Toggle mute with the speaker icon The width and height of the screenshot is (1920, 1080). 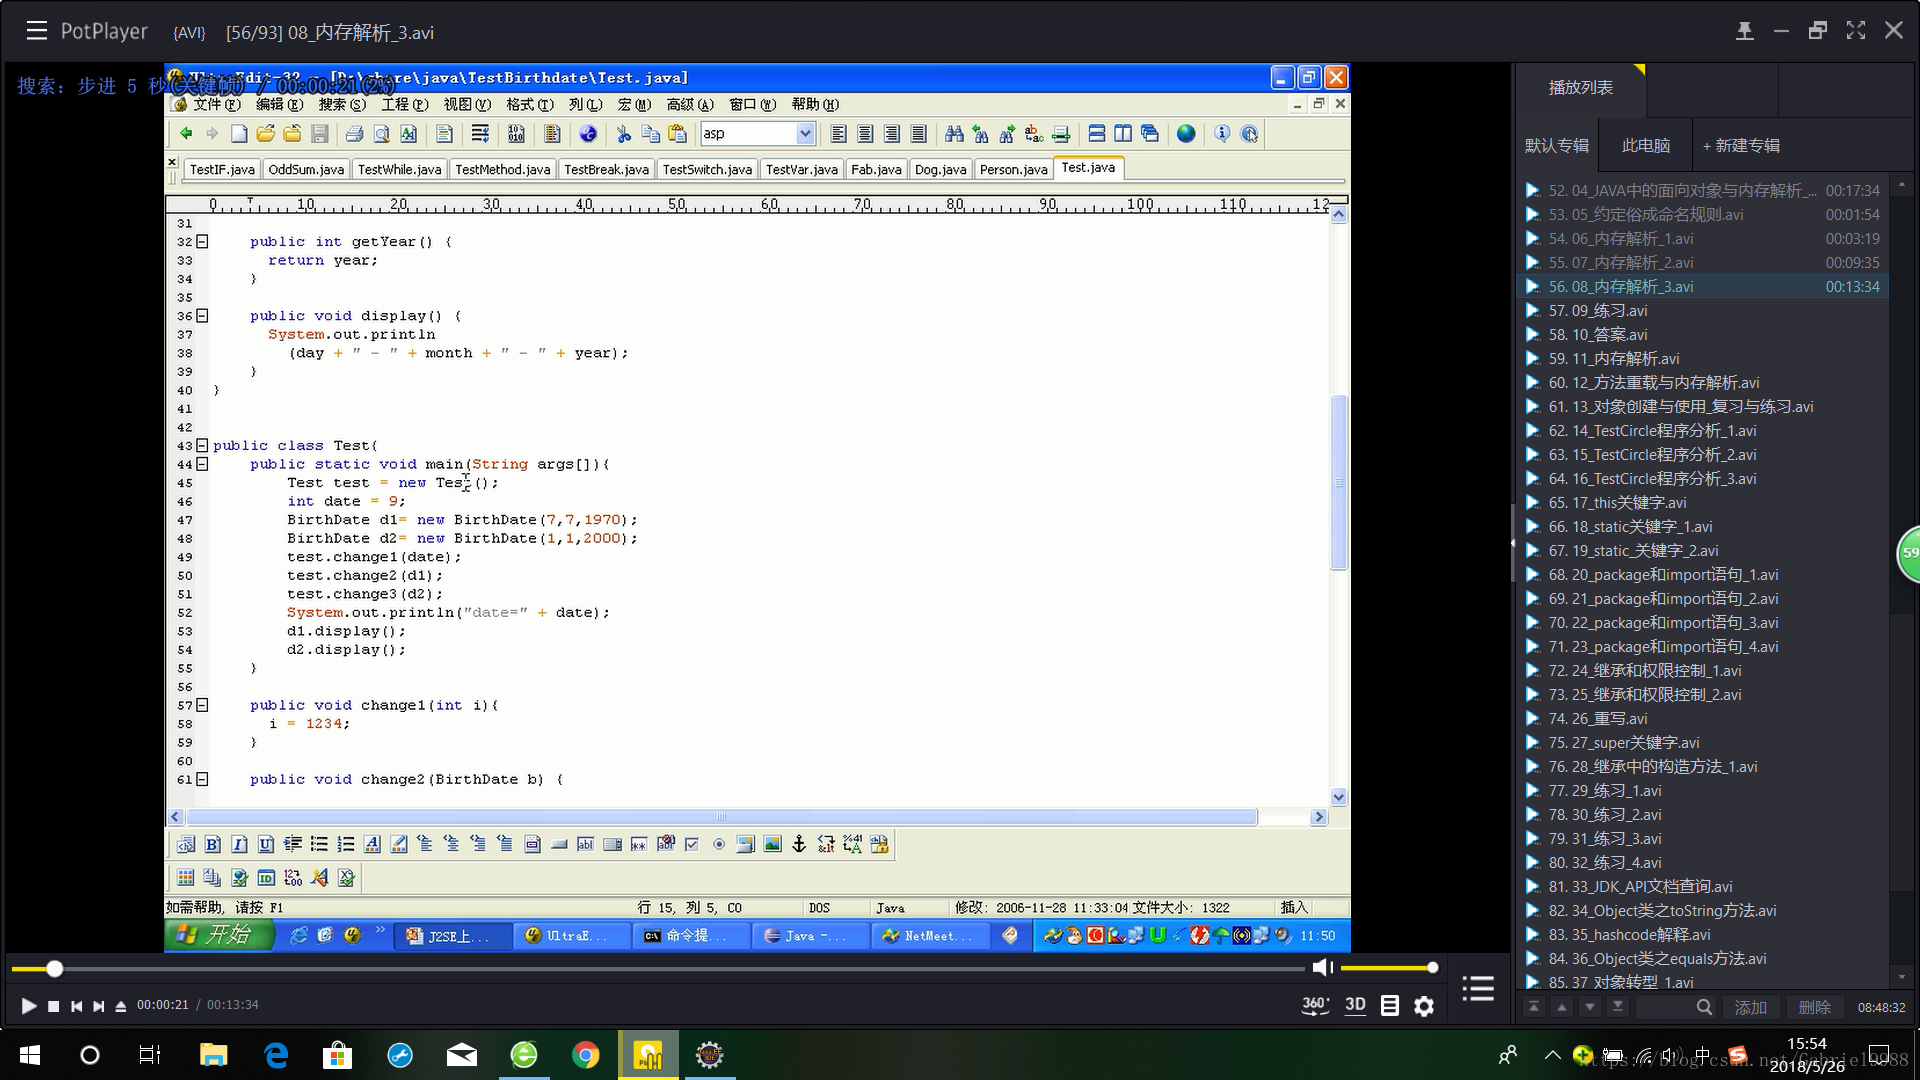tap(1322, 967)
